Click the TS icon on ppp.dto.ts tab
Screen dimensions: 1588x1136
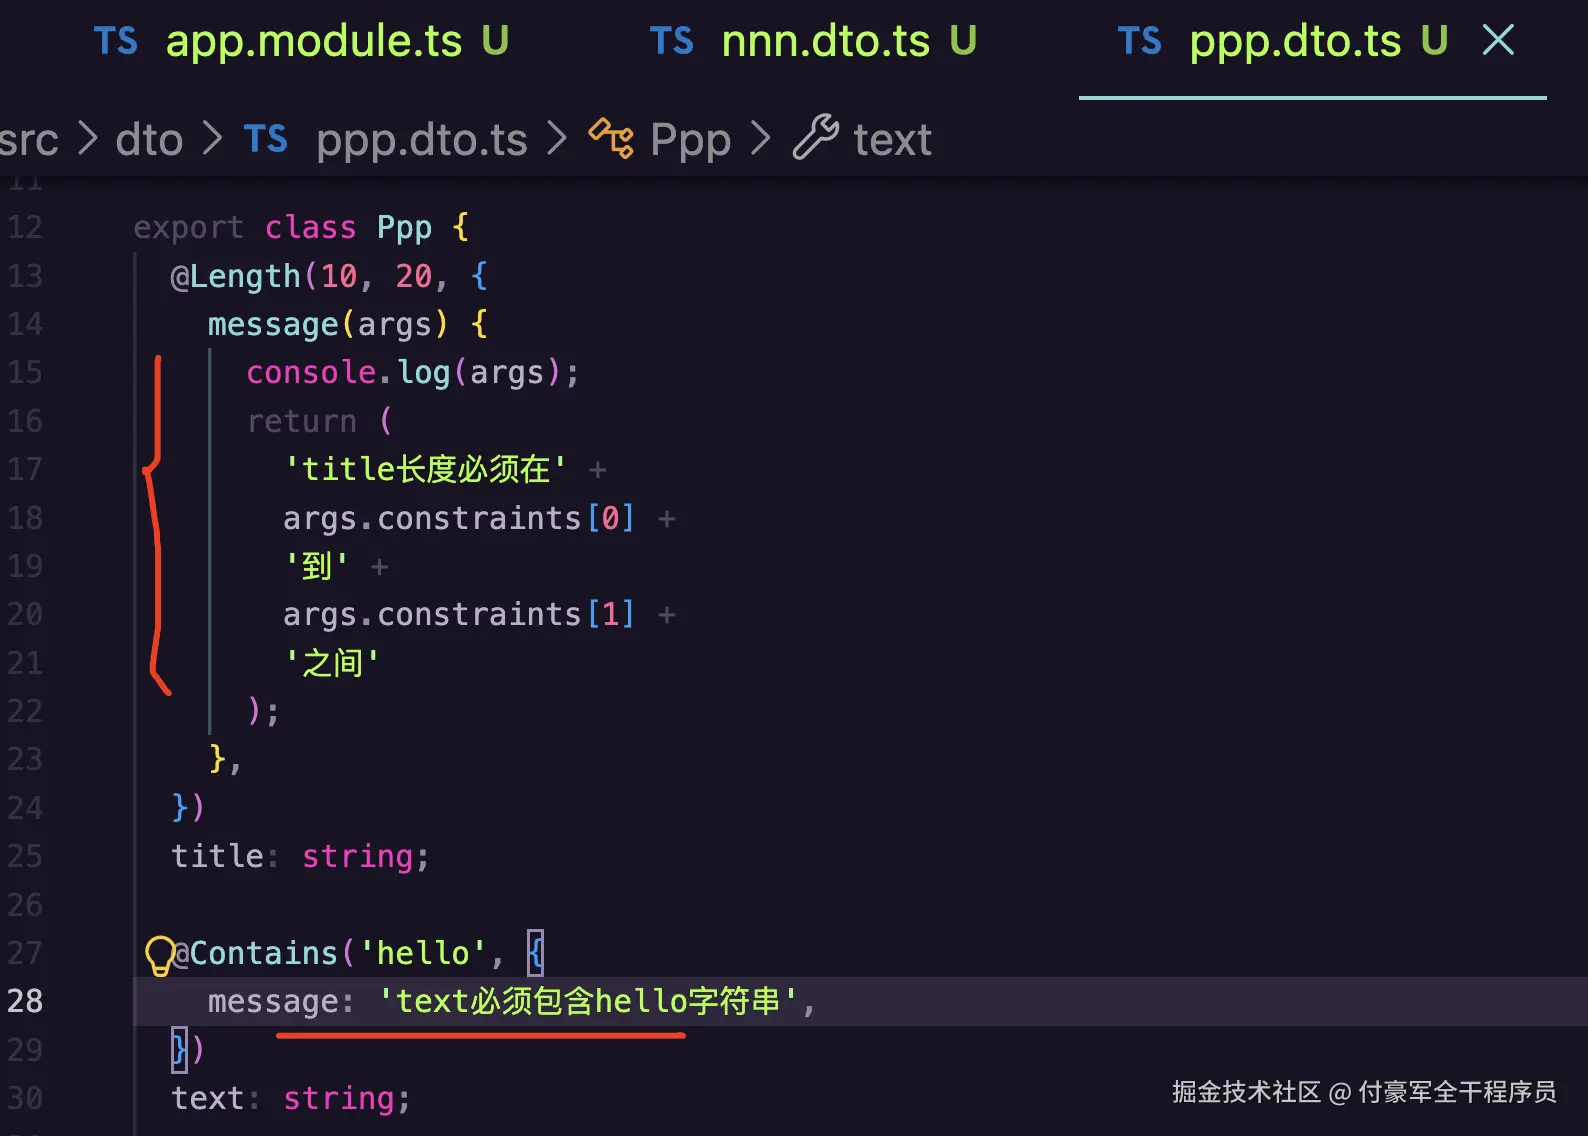click(1139, 42)
